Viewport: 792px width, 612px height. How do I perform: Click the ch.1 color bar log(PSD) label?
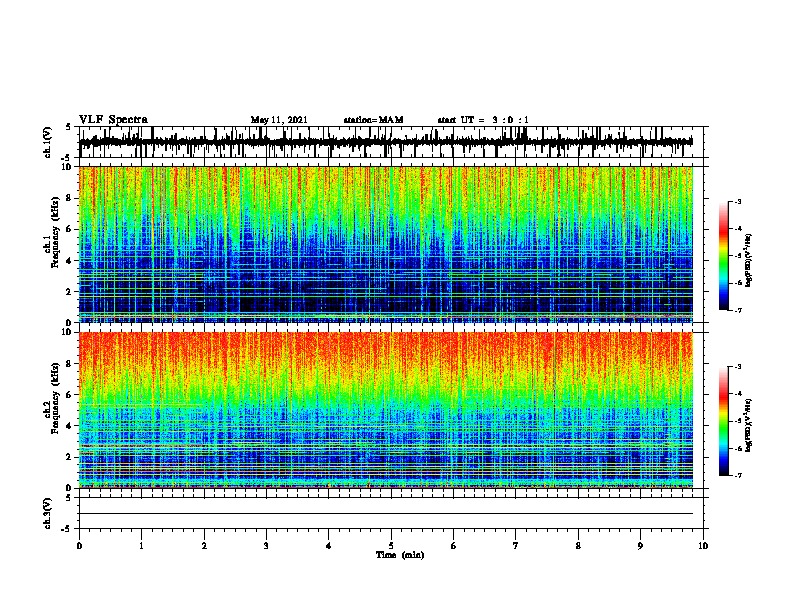(749, 261)
